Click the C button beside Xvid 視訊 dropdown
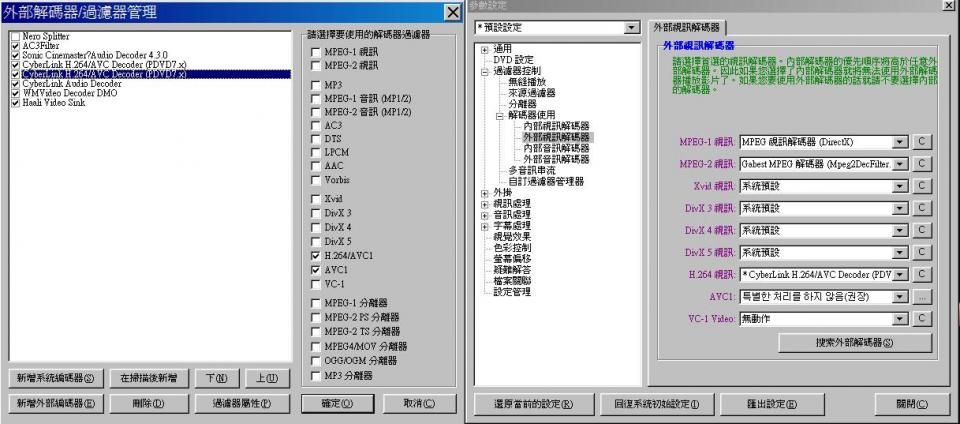 coord(922,186)
